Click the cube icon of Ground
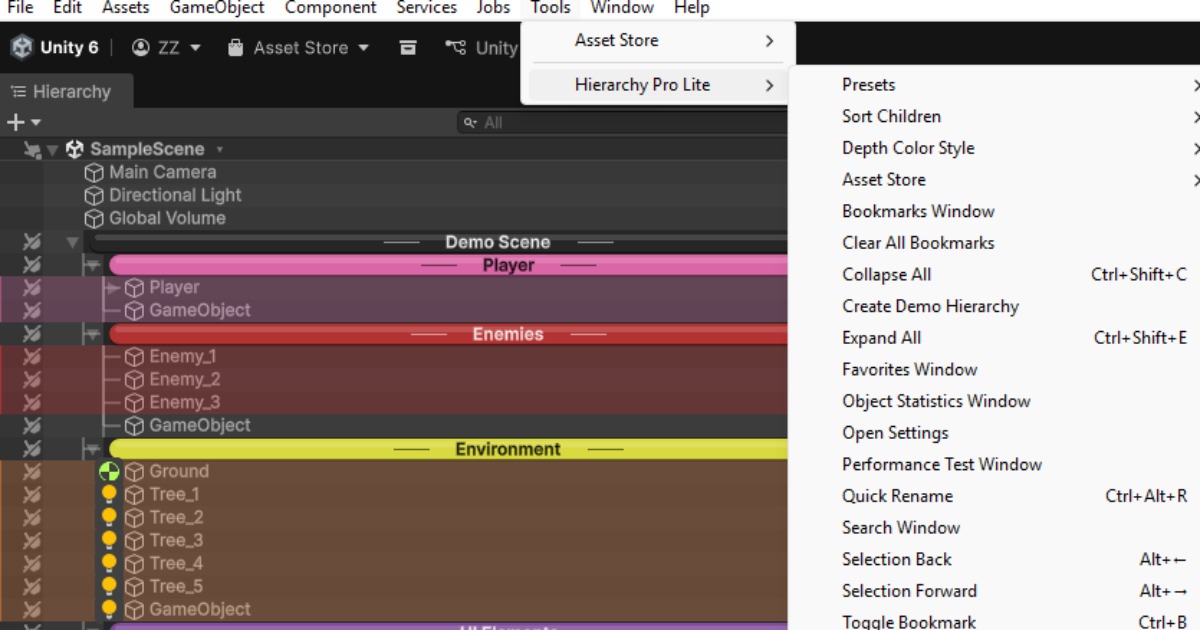Image resolution: width=1200 pixels, height=630 pixels. coord(134,471)
